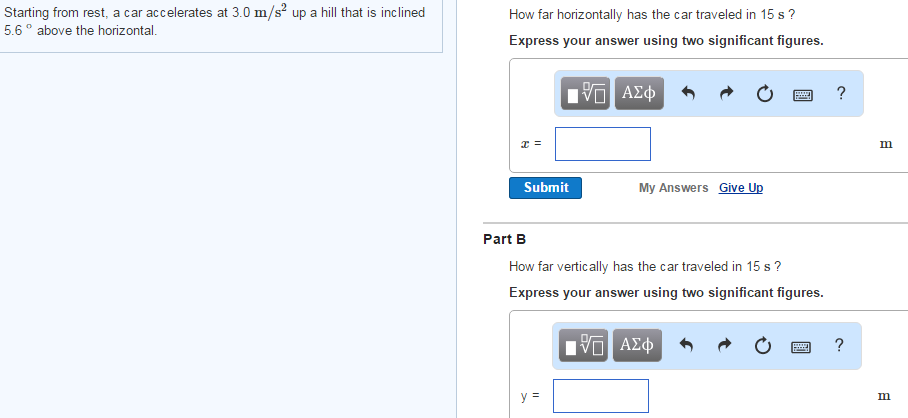
Task: Open help for x answer toolbar
Action: coord(840,94)
